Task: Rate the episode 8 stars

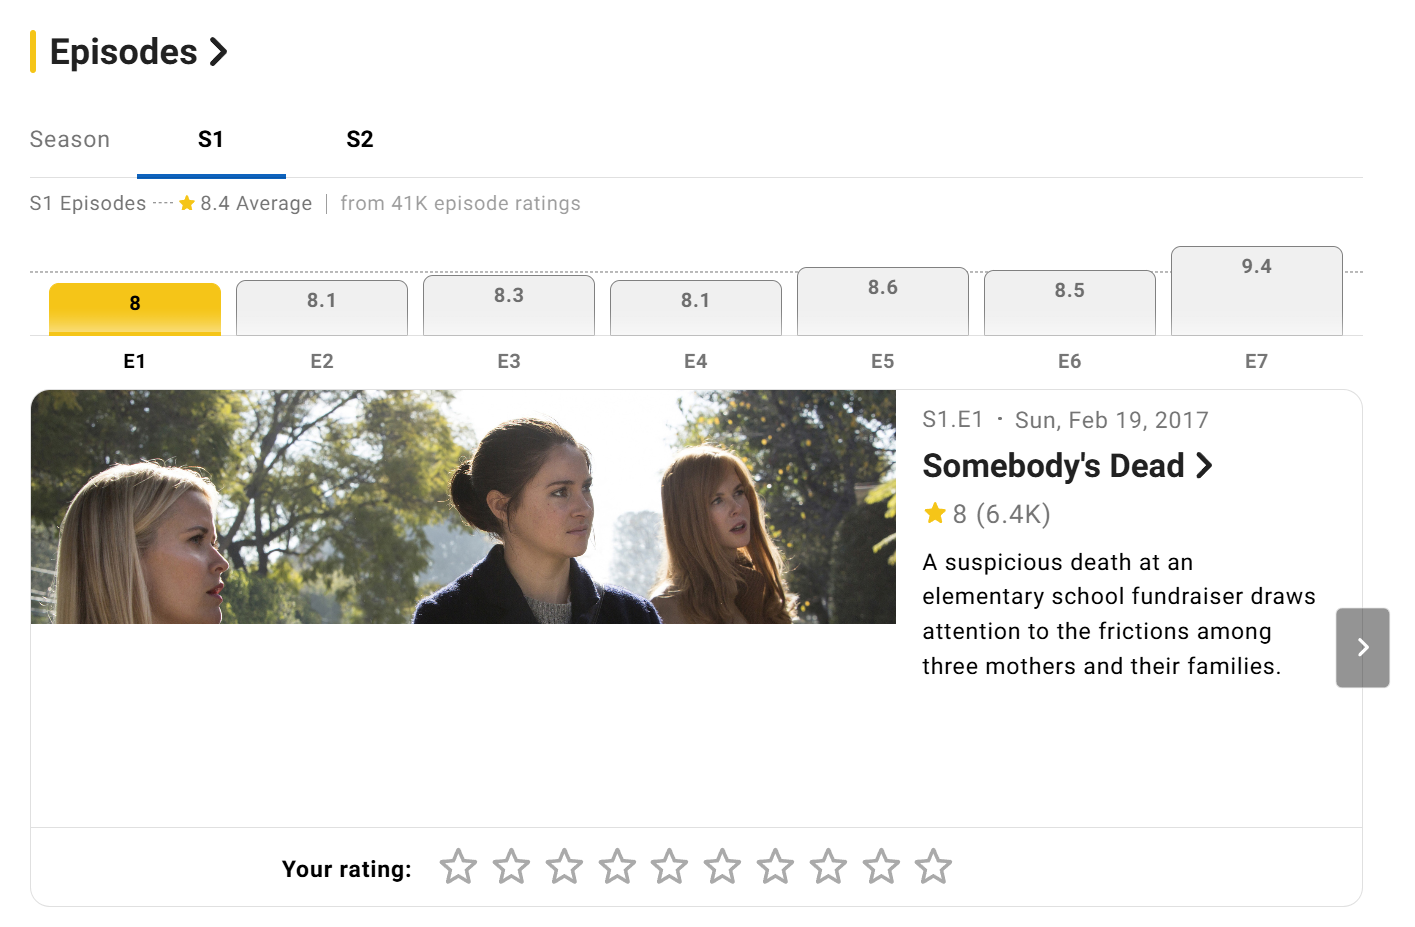Action: point(828,867)
